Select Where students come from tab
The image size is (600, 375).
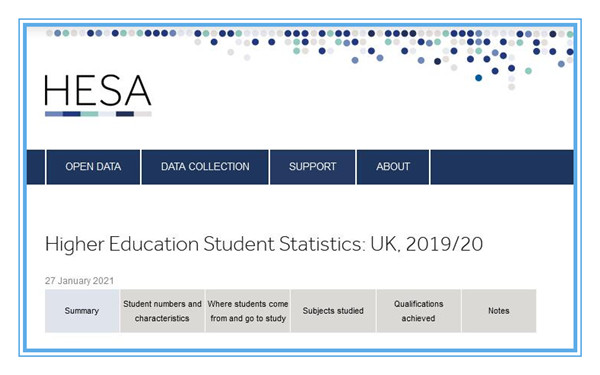tap(248, 311)
